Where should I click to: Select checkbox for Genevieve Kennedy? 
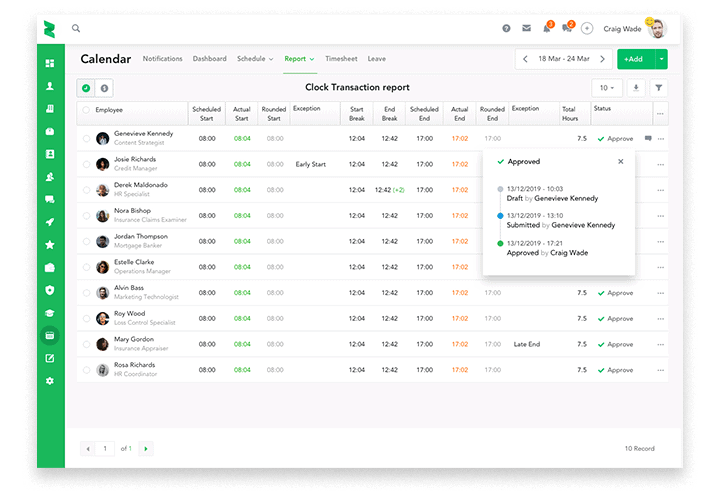87,138
